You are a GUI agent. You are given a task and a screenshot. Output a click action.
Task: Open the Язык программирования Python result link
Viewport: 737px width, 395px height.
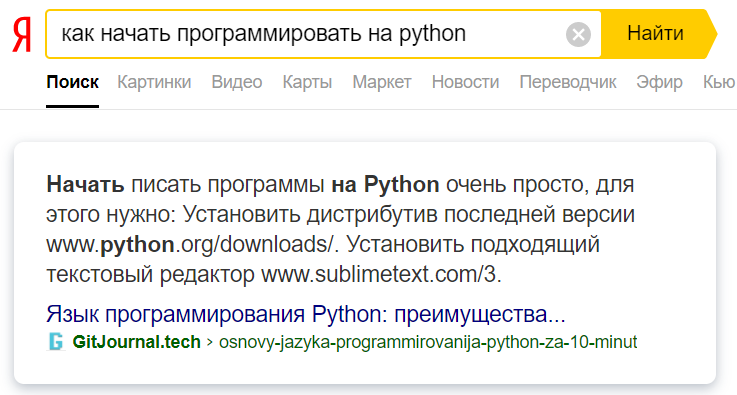[306, 314]
